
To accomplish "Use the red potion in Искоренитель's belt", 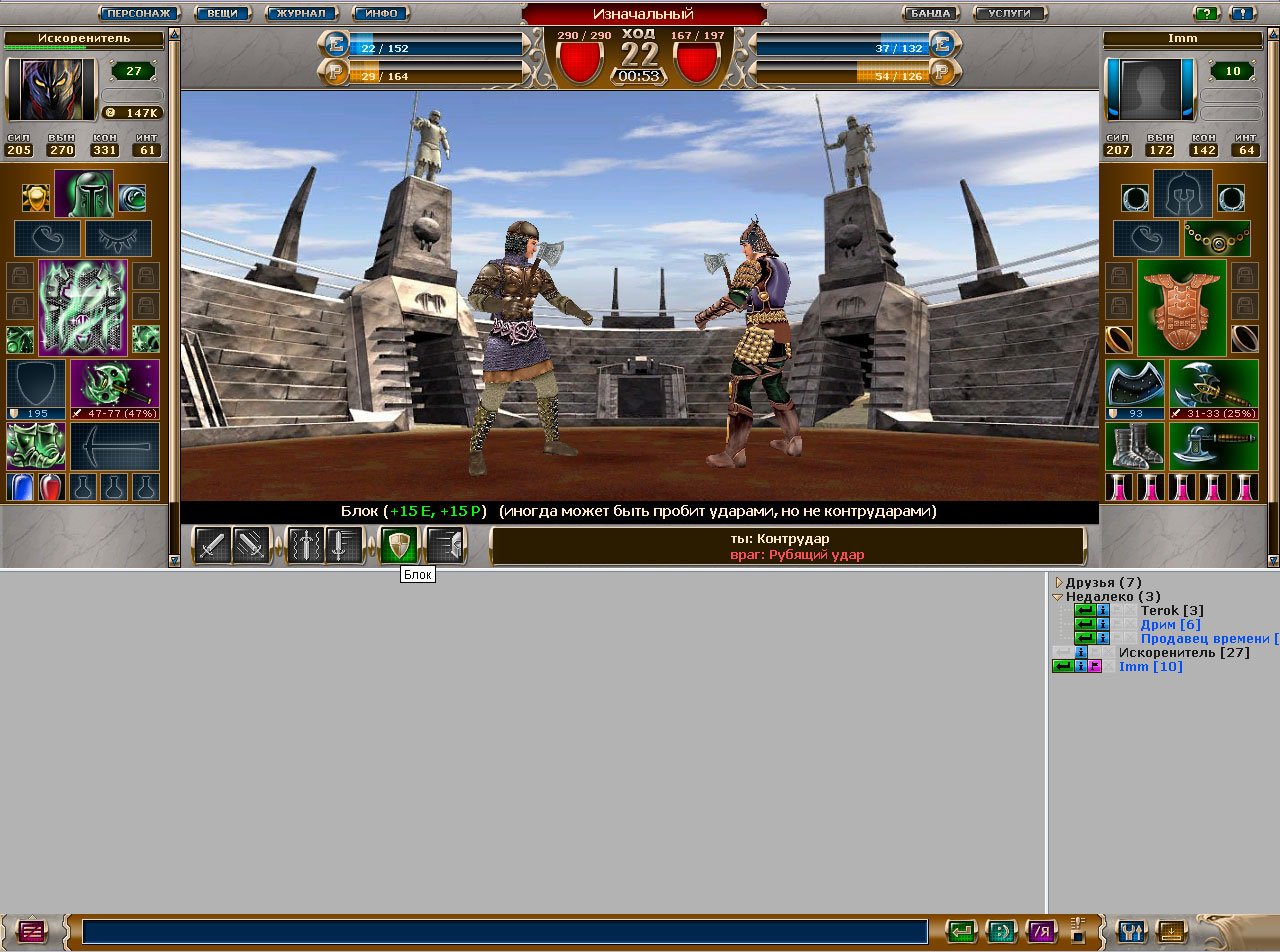I will [51, 487].
